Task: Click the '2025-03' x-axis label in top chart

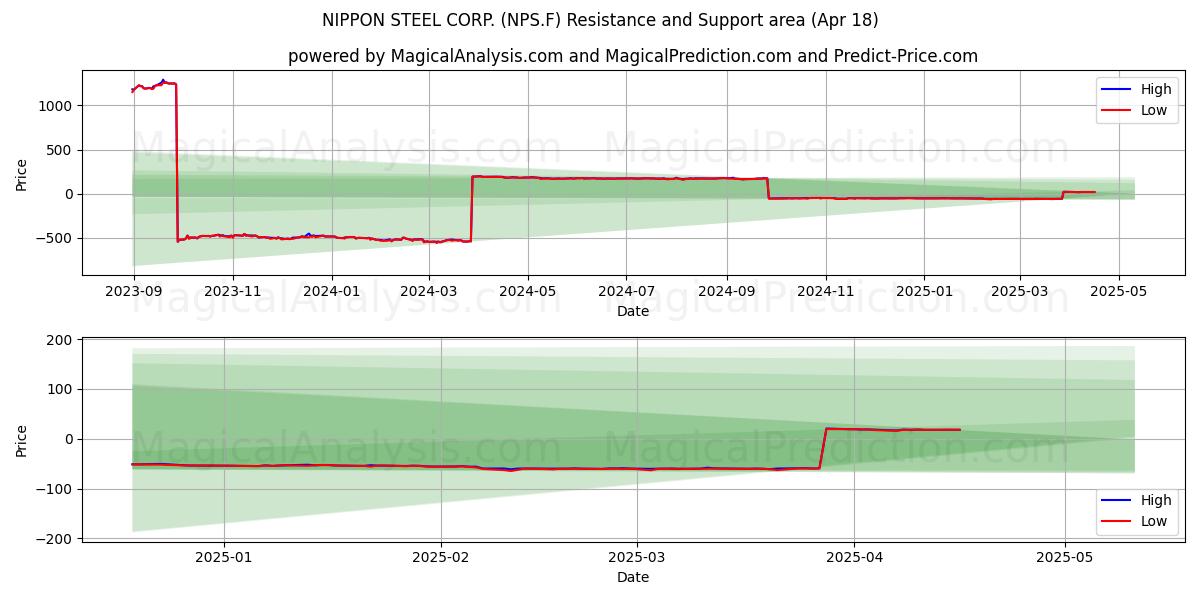Action: (1020, 292)
